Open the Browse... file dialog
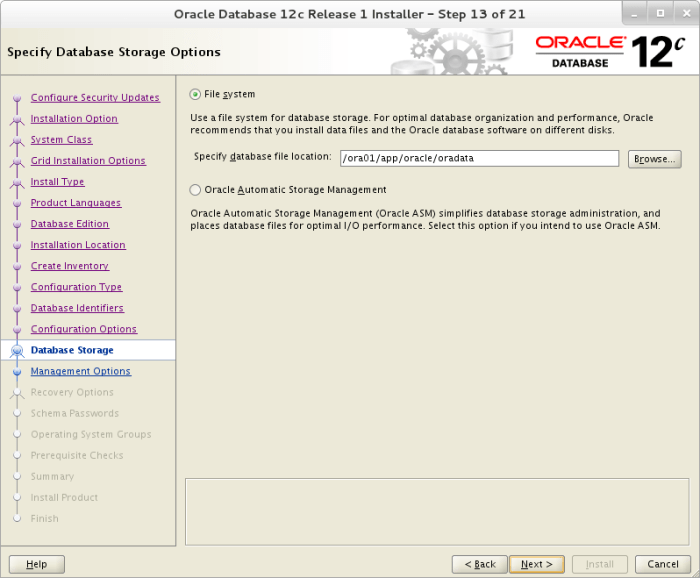 point(654,159)
